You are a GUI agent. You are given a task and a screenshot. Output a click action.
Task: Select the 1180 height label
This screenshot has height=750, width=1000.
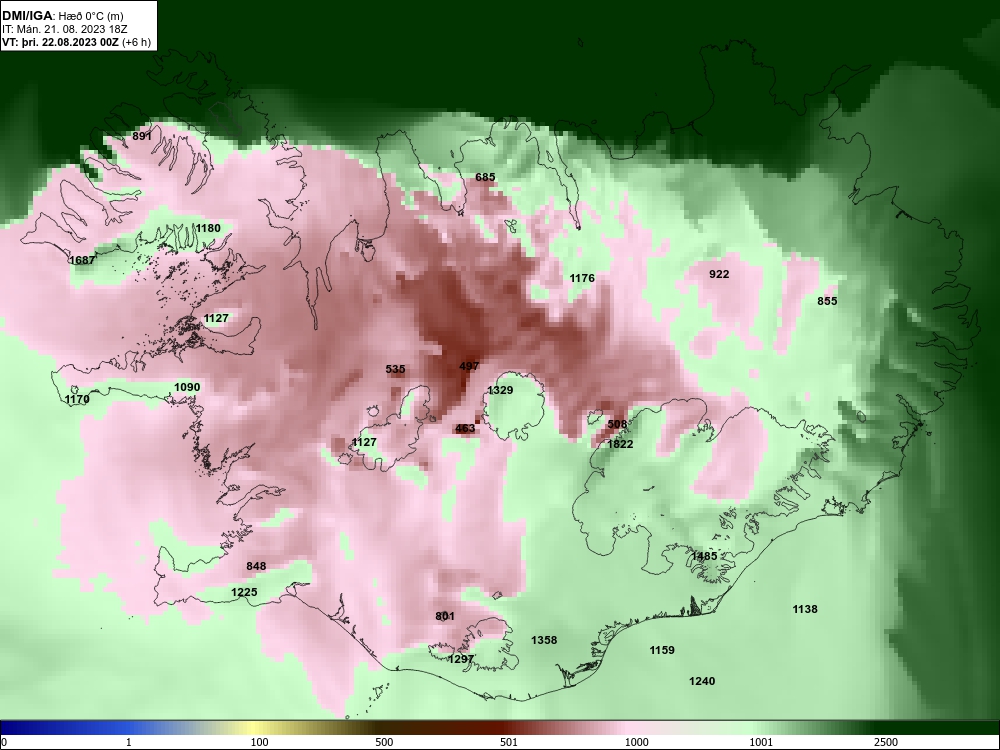[208, 228]
